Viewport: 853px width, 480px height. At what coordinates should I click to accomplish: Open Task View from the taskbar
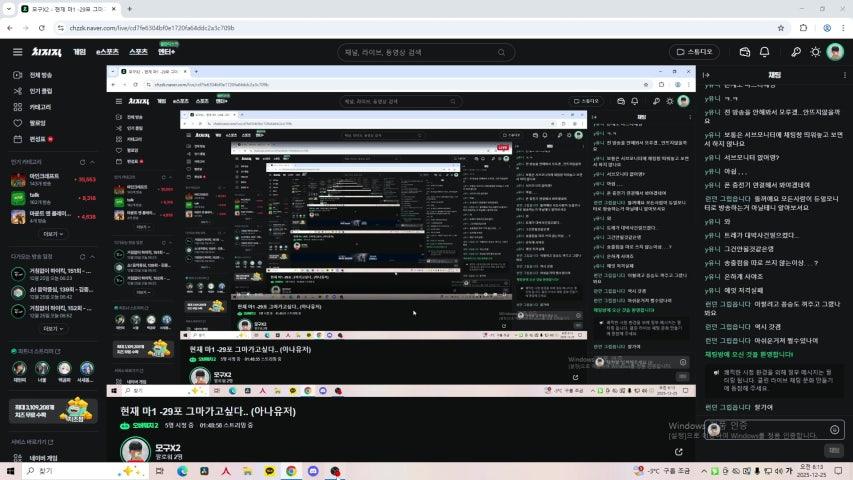click(x=159, y=471)
